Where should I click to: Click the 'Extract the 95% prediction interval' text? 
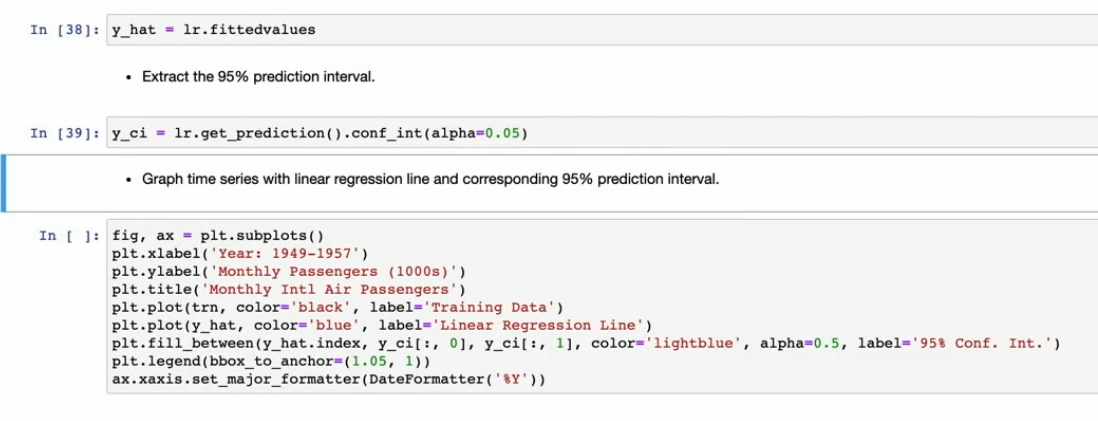(259, 76)
